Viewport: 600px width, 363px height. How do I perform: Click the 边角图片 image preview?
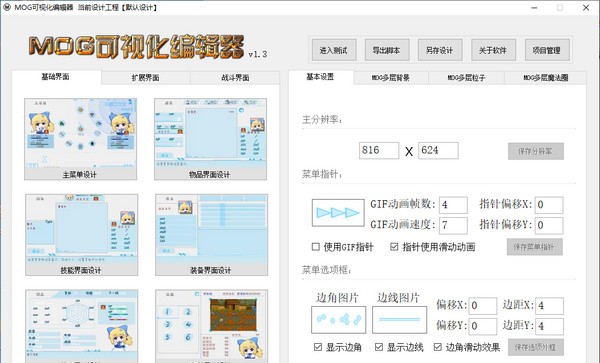[x=339, y=320]
